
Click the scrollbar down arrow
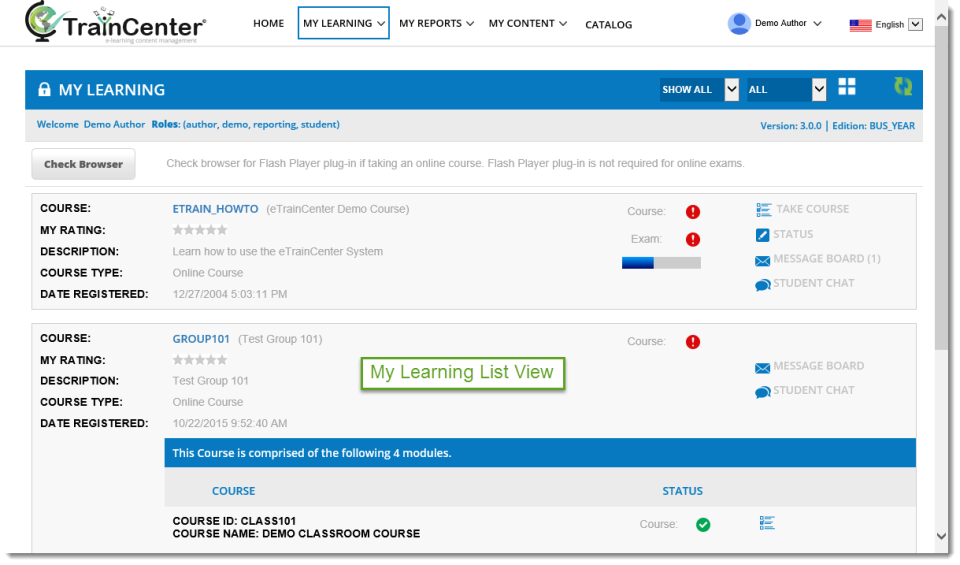pyautogui.click(x=942, y=536)
